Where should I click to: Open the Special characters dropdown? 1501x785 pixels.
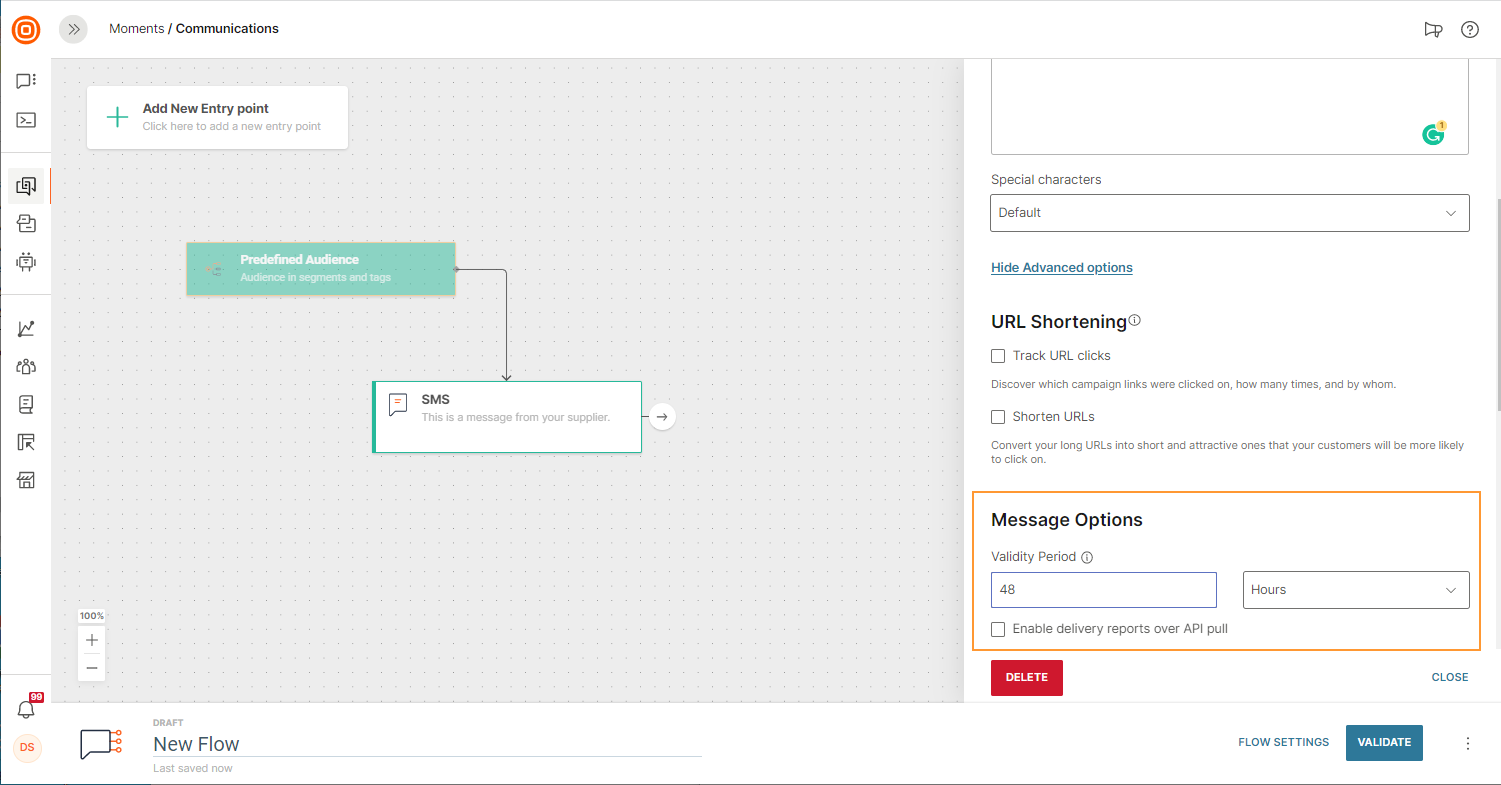(1229, 213)
